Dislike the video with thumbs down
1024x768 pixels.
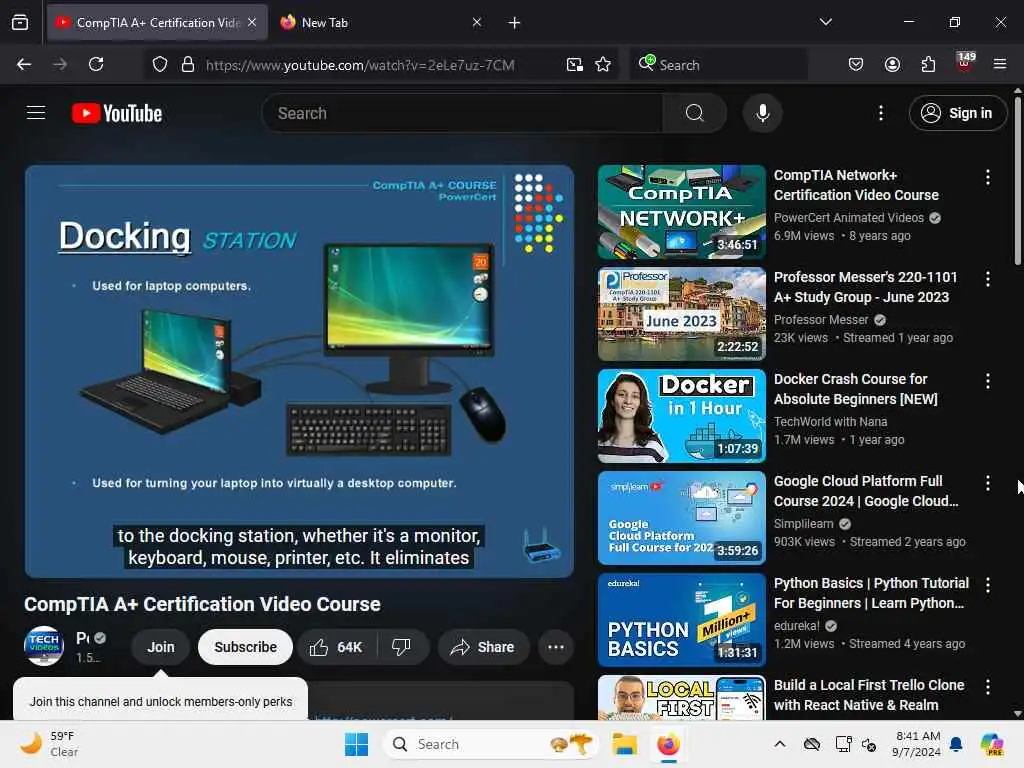(x=401, y=647)
